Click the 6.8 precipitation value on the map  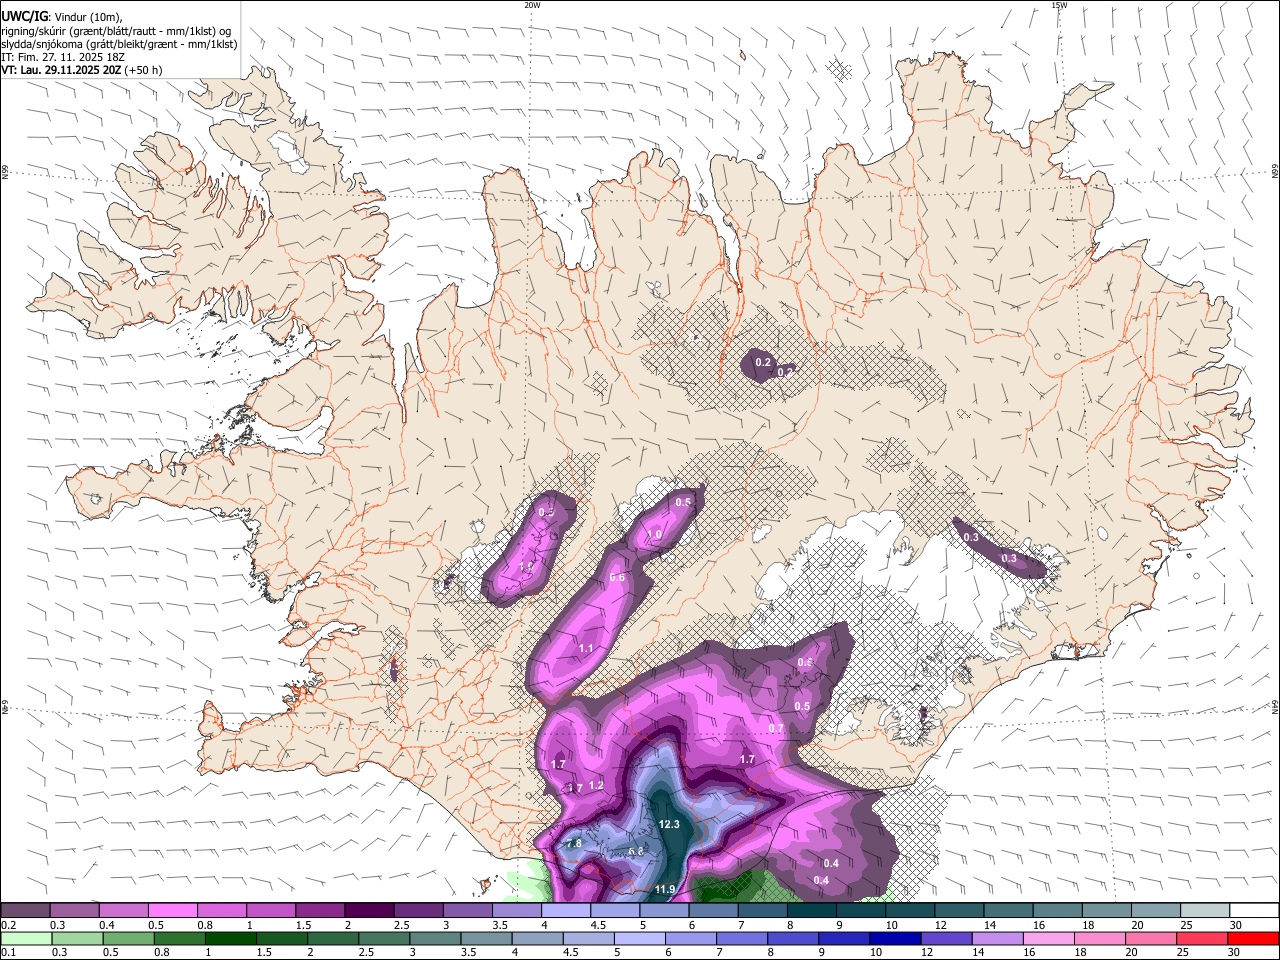635,851
